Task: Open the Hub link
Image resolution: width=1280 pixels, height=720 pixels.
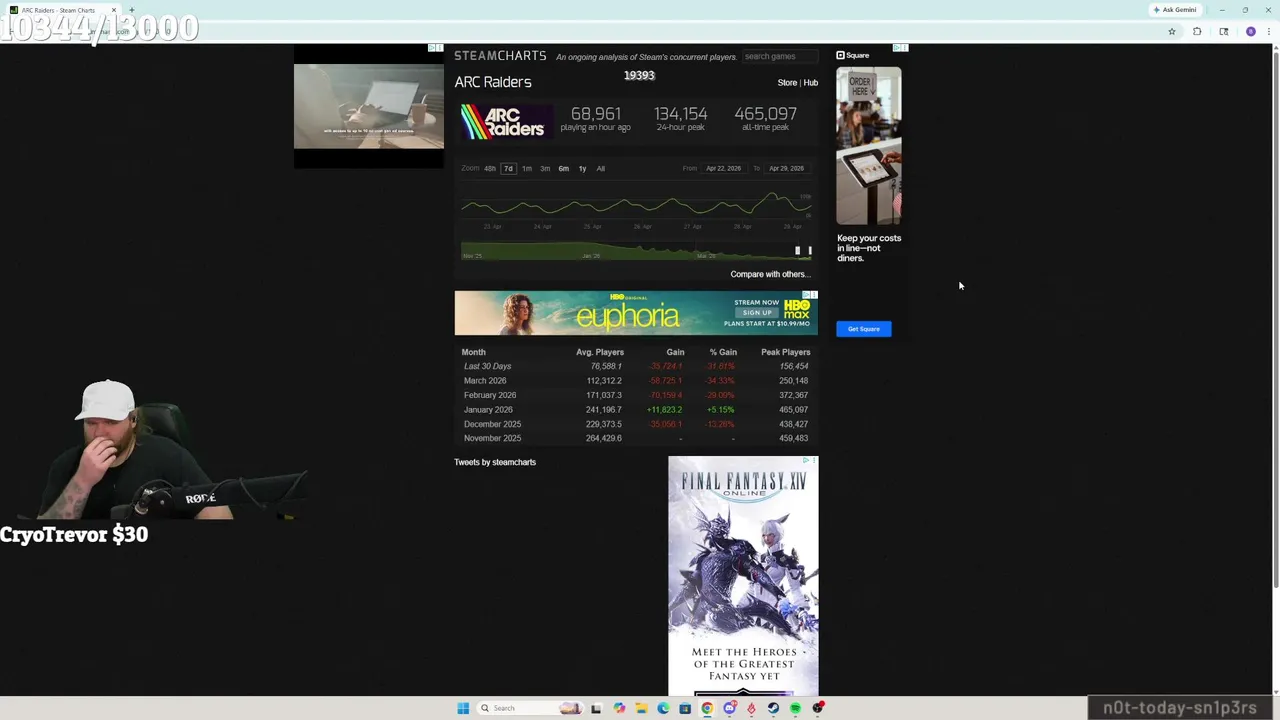Action: tap(811, 83)
